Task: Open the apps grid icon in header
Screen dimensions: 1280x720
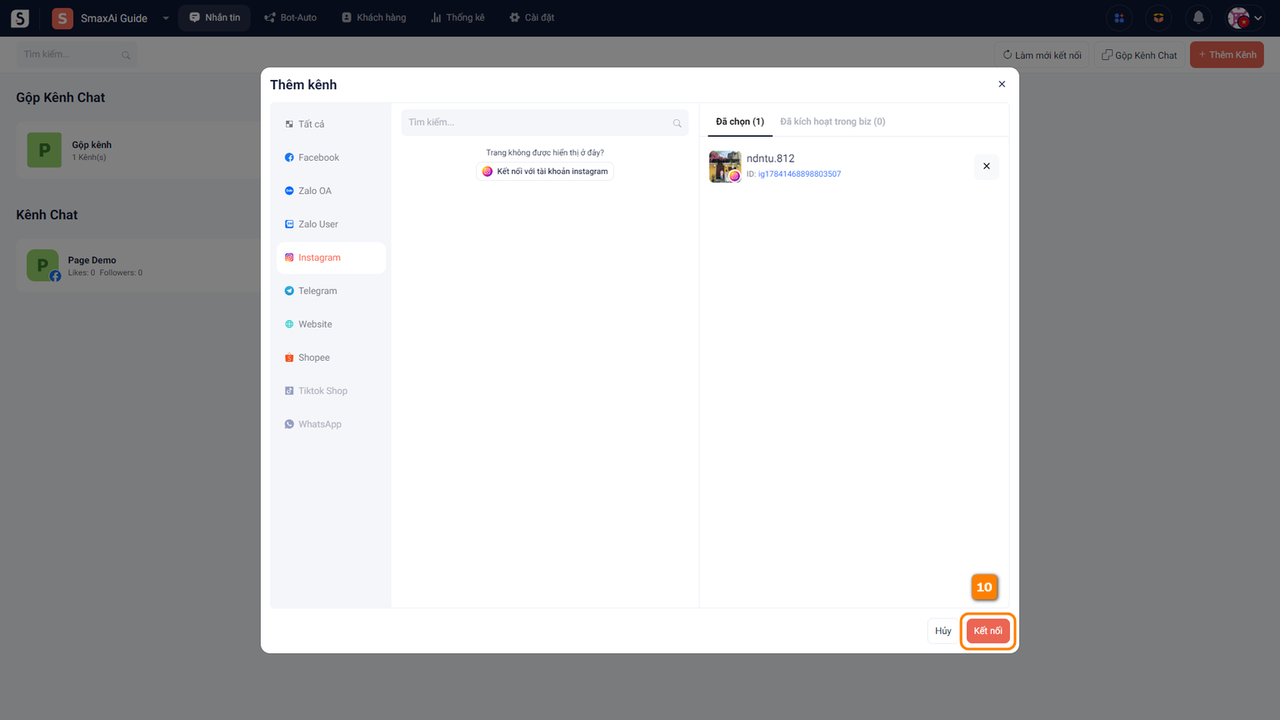Action: pos(1119,18)
